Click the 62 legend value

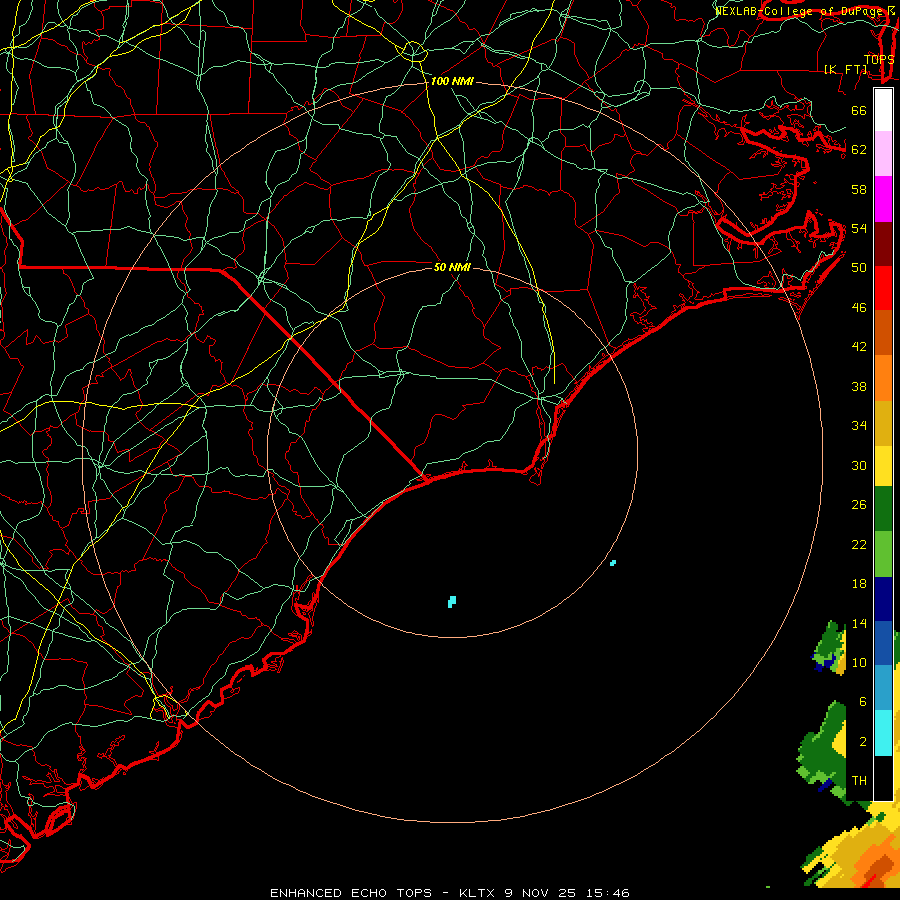click(859, 150)
